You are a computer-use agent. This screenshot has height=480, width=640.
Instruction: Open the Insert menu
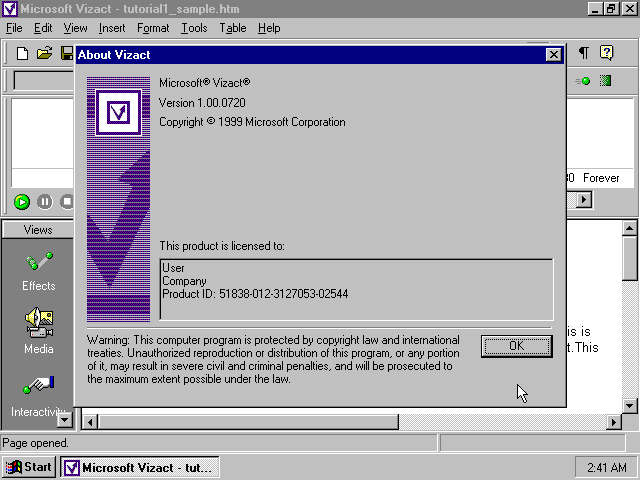click(112, 28)
